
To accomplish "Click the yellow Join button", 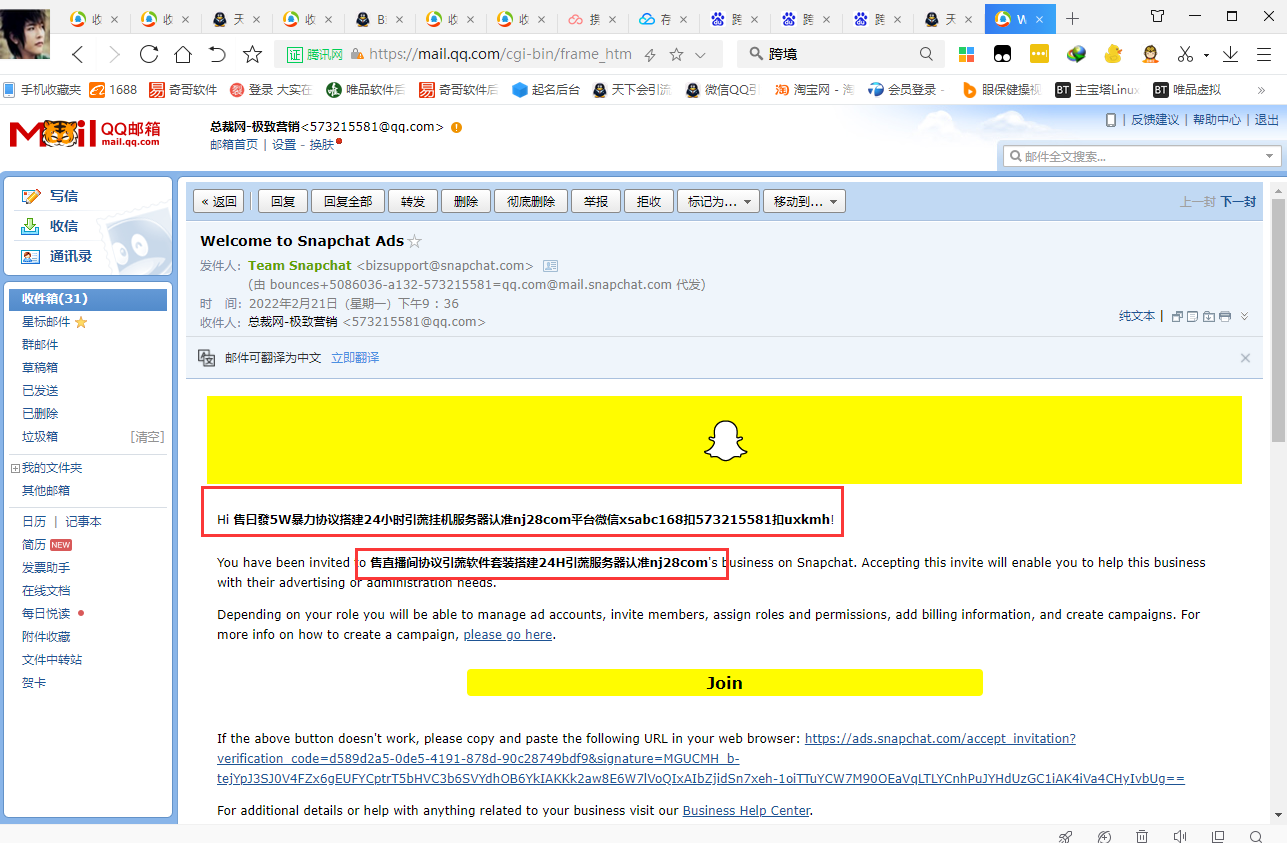I will (725, 683).
